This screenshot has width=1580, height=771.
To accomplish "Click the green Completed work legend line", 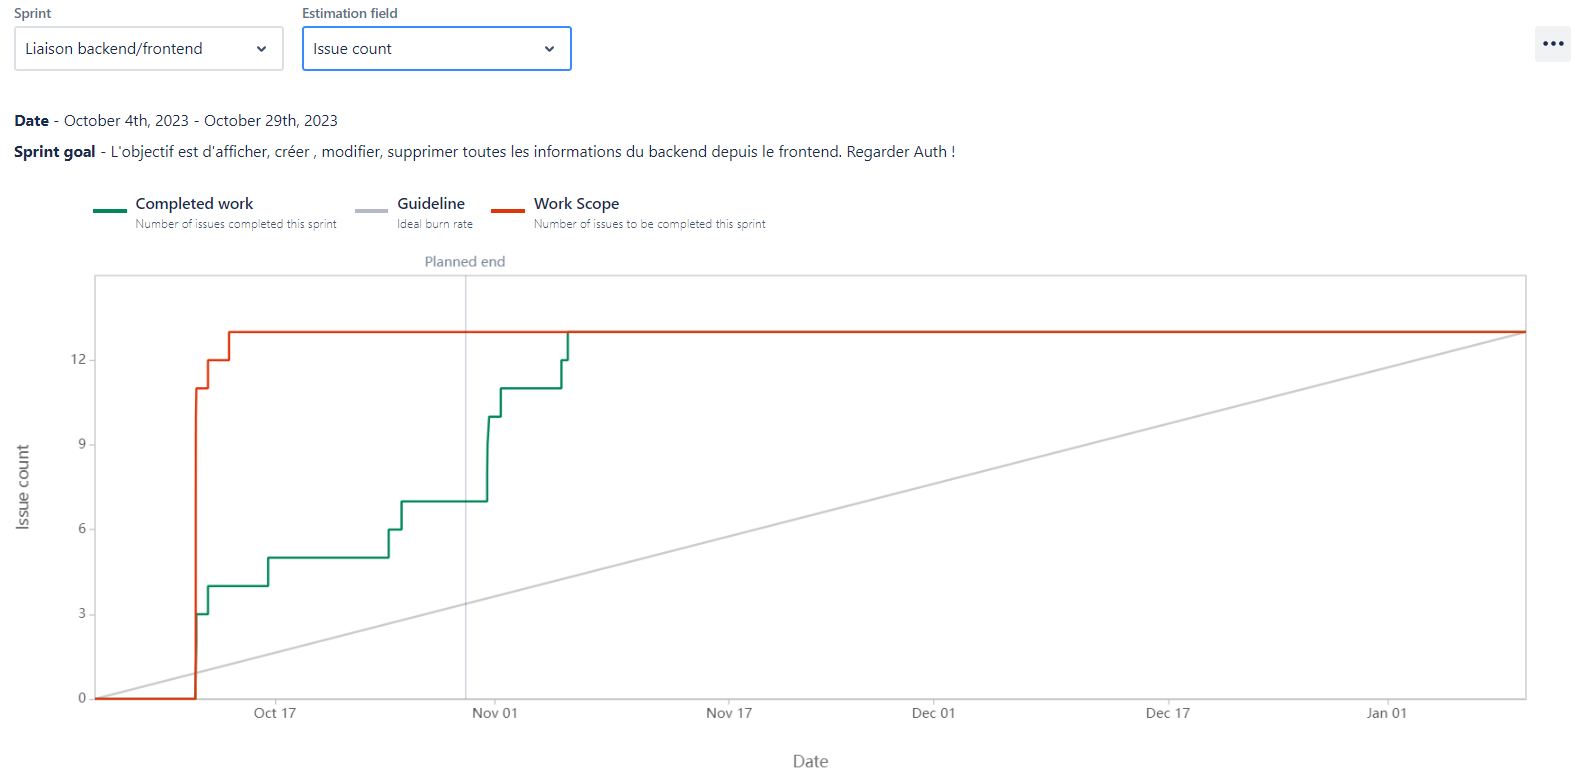I will (x=109, y=211).
